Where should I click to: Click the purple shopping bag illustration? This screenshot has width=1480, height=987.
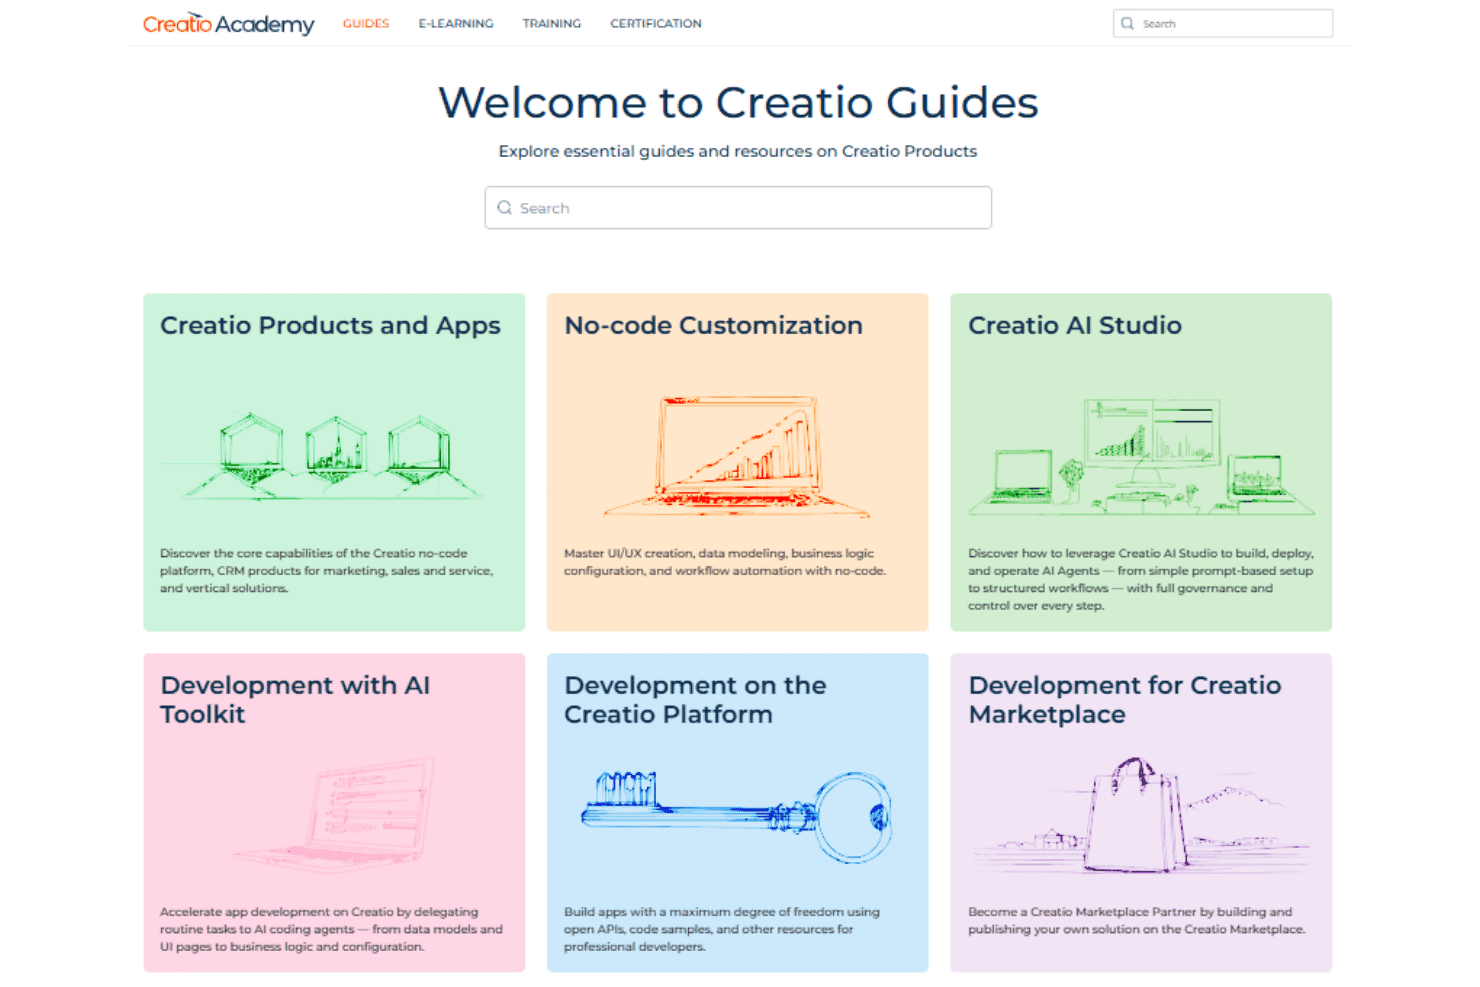coord(1141,815)
